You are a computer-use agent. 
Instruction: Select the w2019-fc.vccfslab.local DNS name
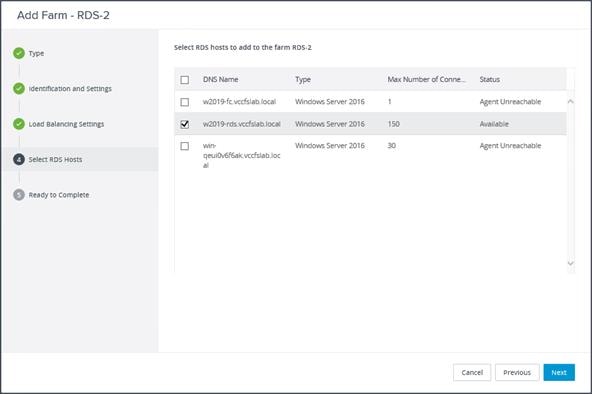[239, 102]
